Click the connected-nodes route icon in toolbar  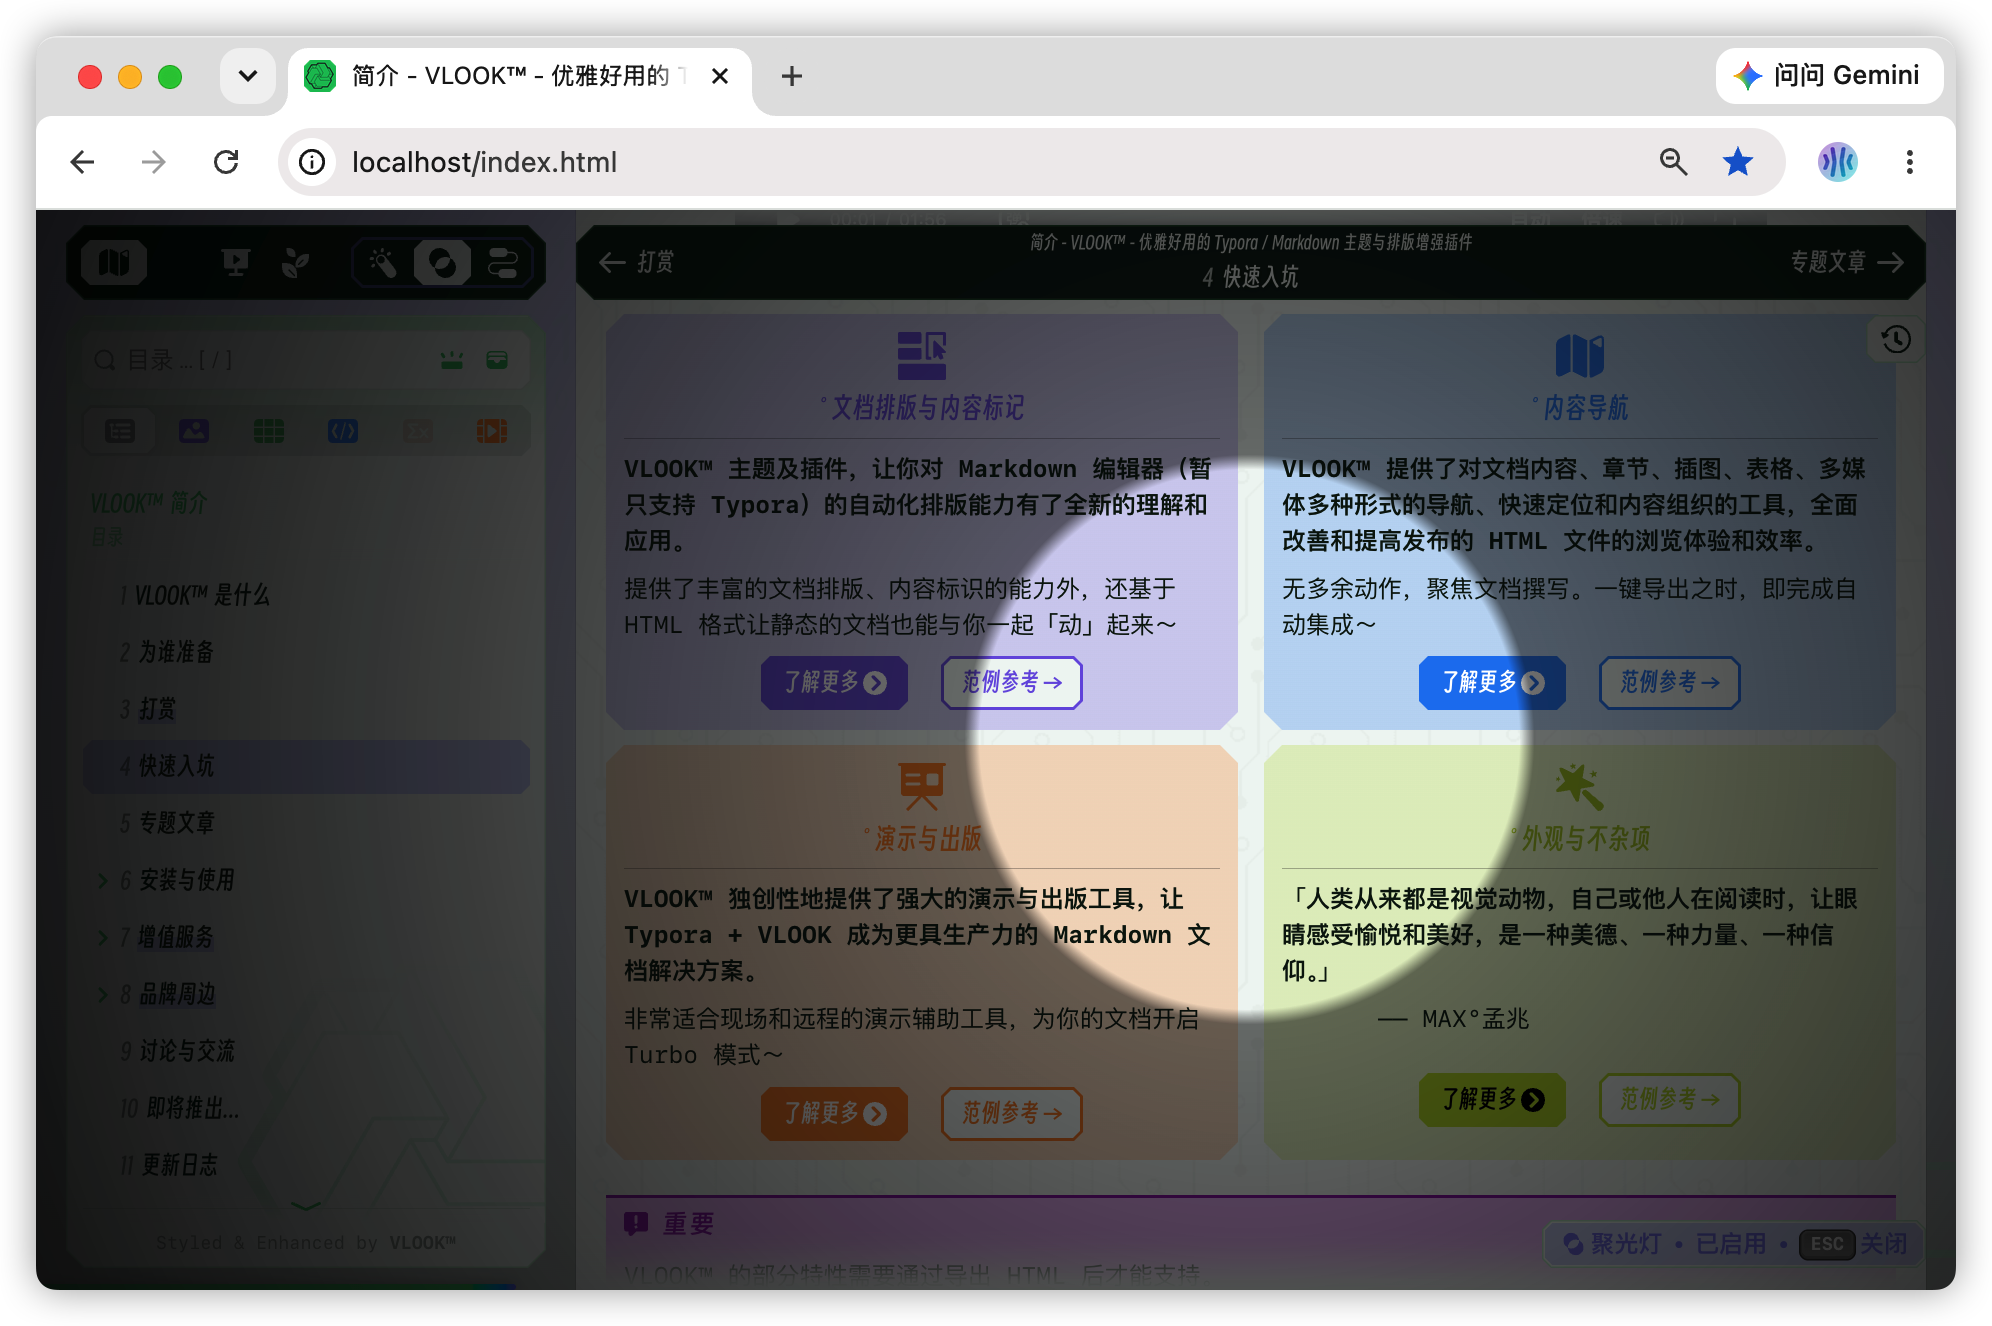pos(503,263)
